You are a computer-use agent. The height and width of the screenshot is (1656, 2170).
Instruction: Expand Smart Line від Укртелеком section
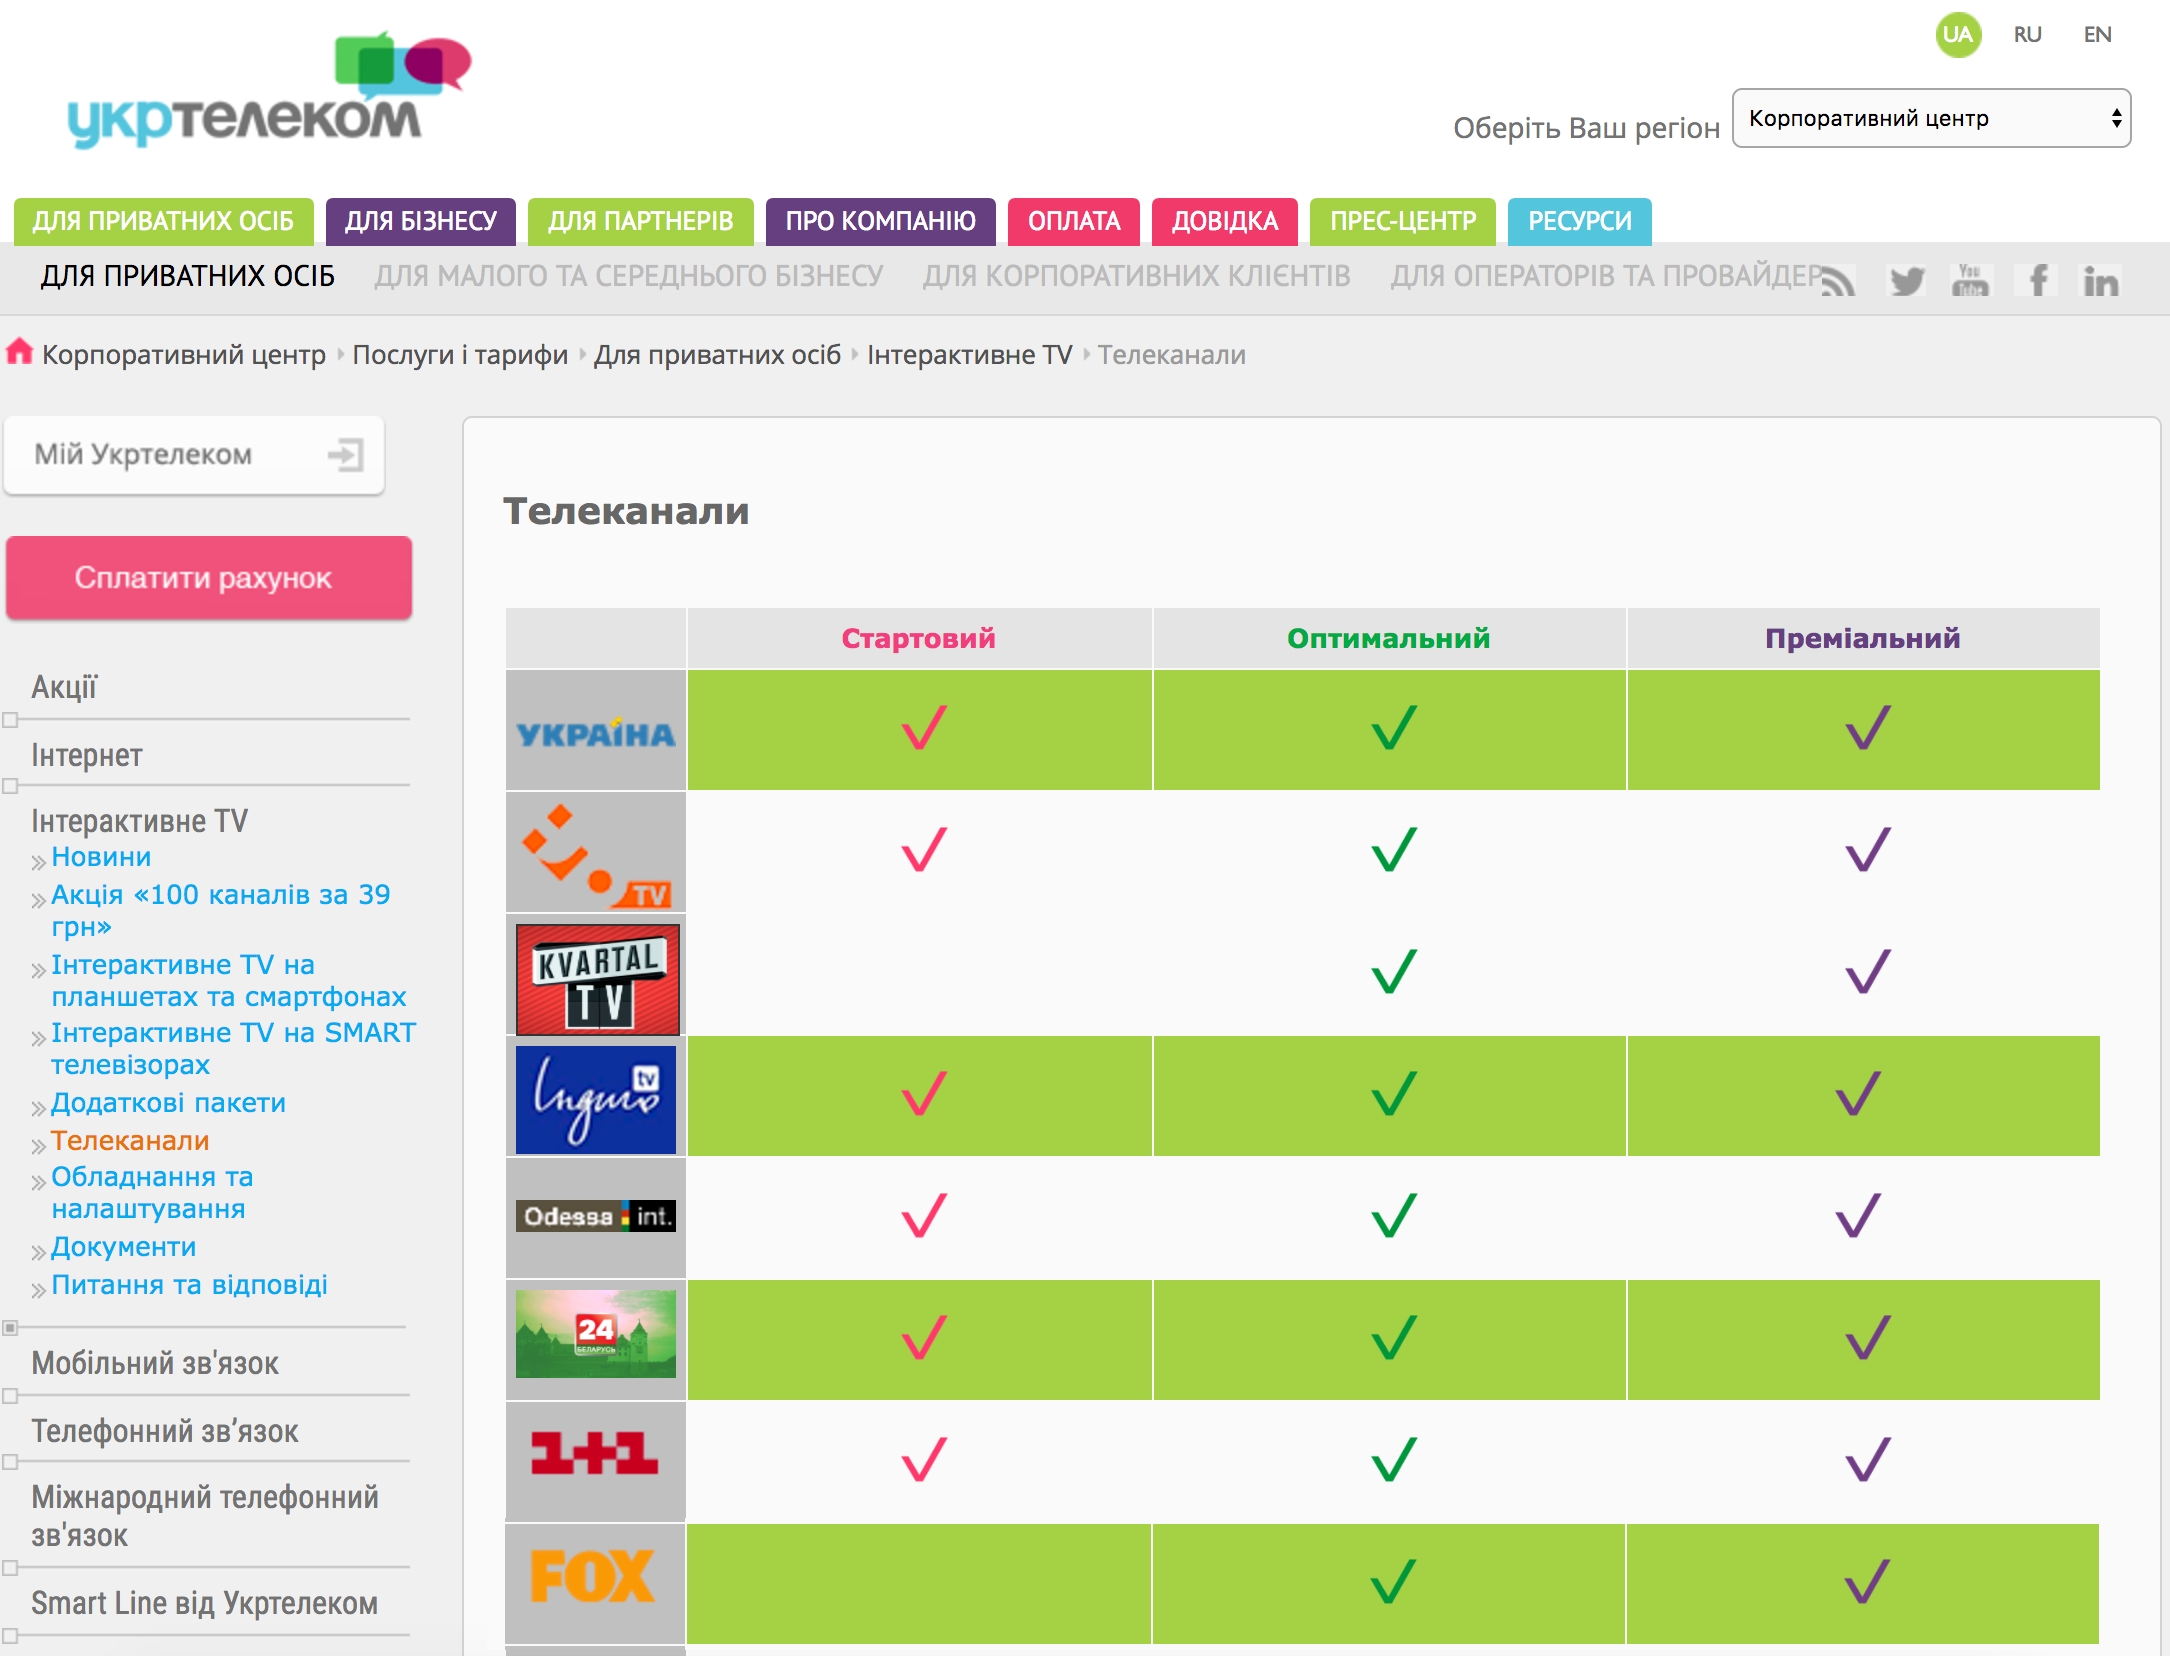[10, 1636]
